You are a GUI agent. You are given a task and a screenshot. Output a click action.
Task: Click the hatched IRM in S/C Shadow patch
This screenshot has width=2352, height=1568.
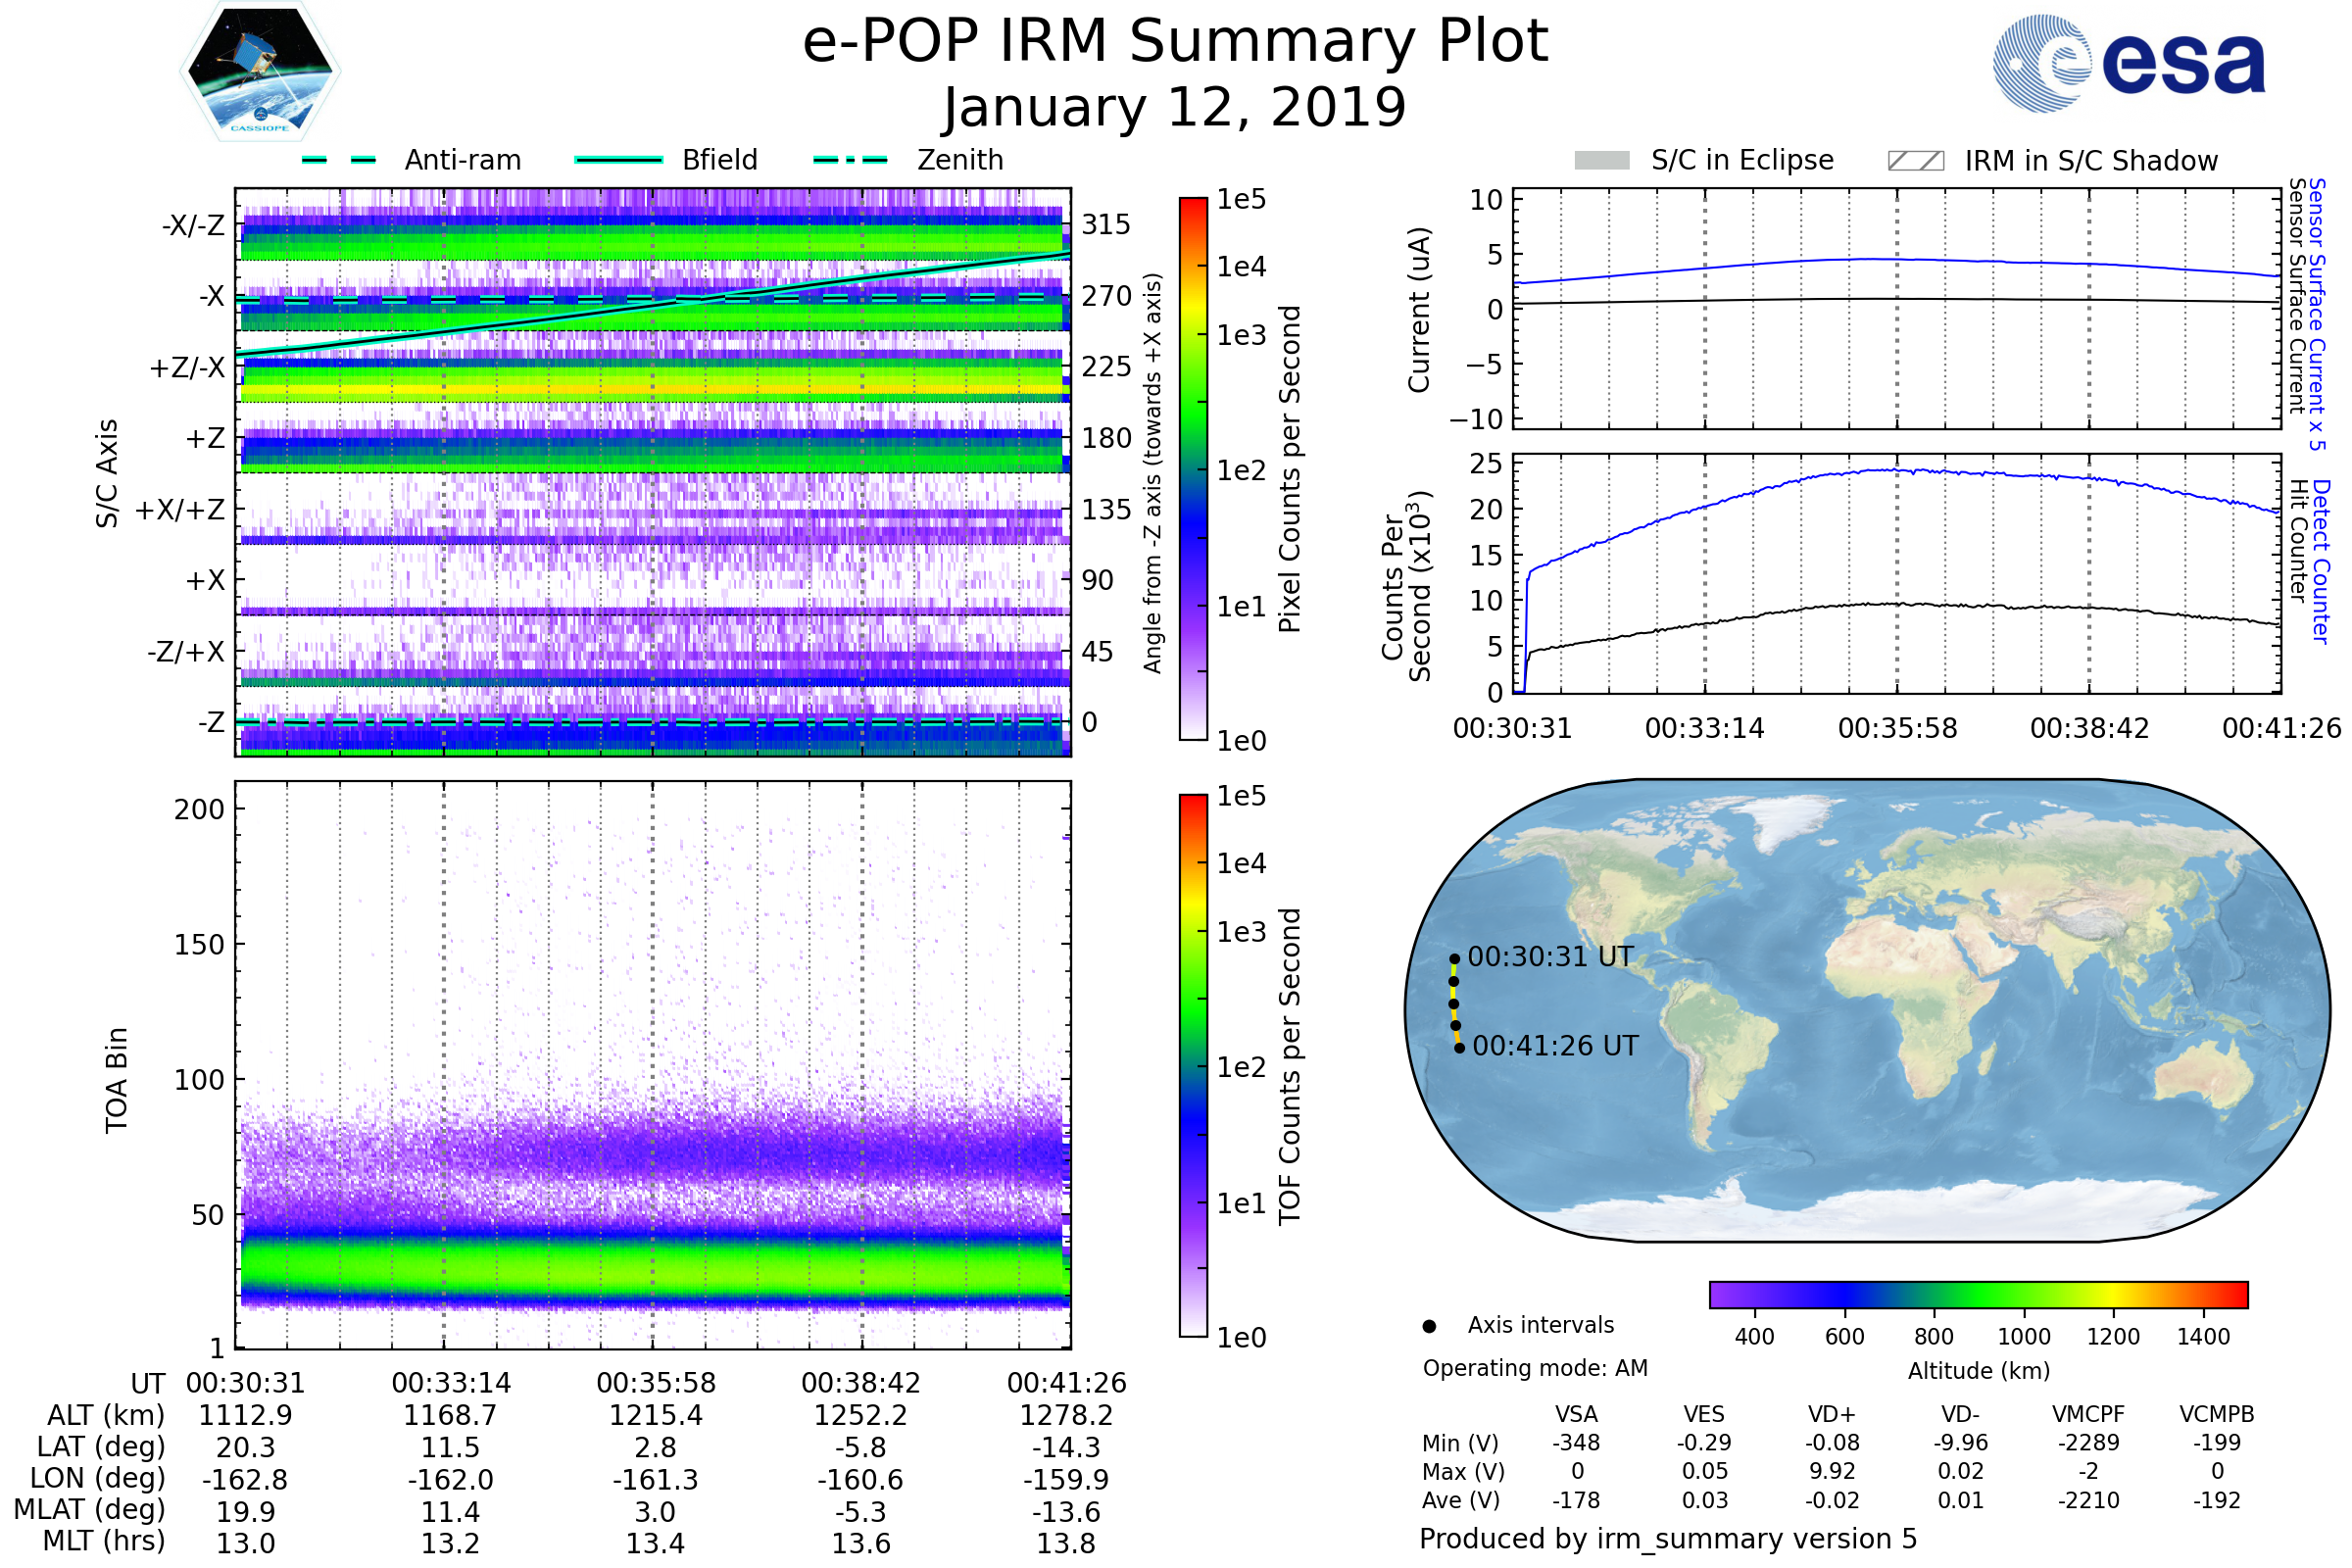point(1915,161)
